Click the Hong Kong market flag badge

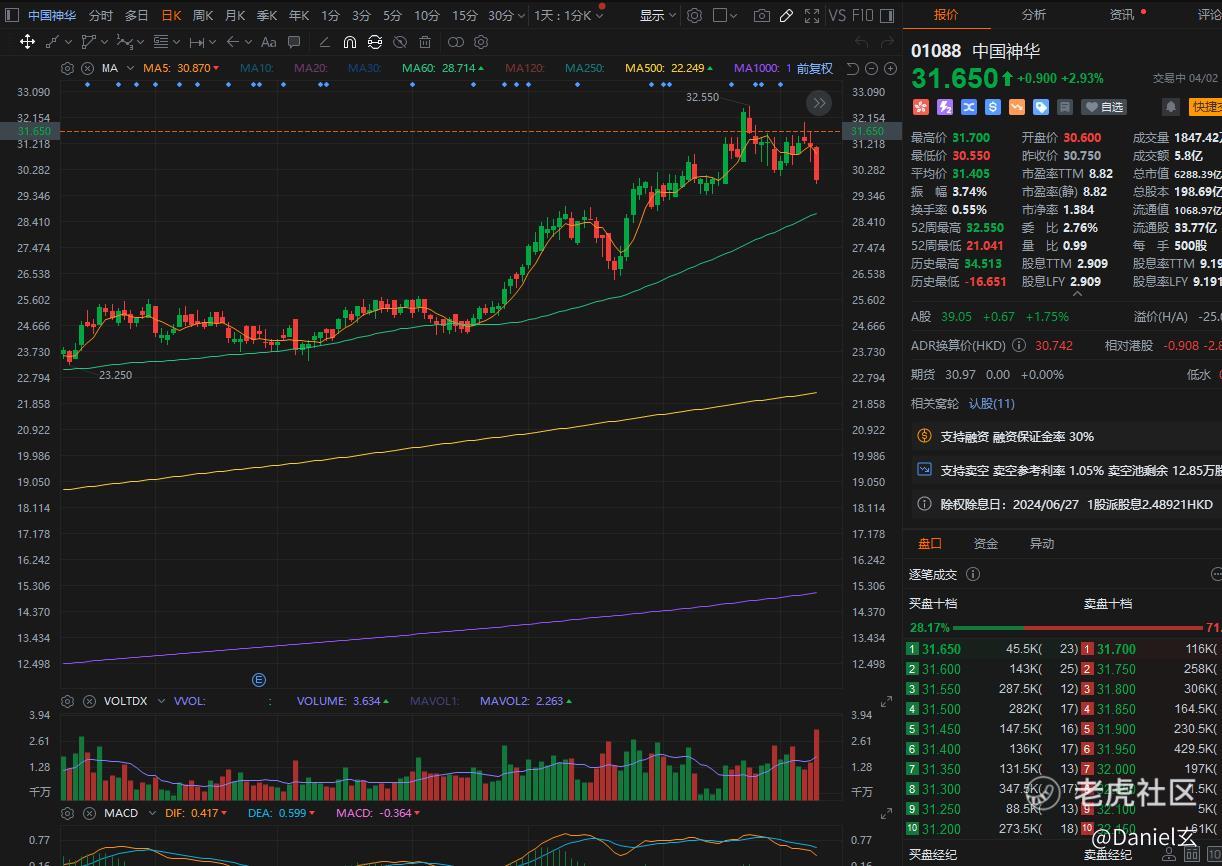920,107
